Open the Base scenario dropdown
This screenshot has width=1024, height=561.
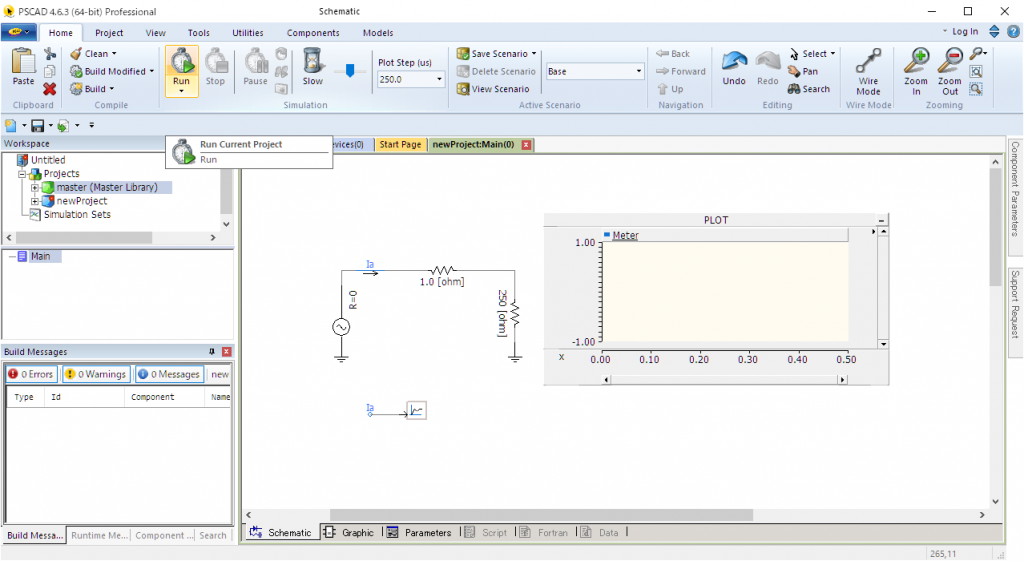click(639, 71)
